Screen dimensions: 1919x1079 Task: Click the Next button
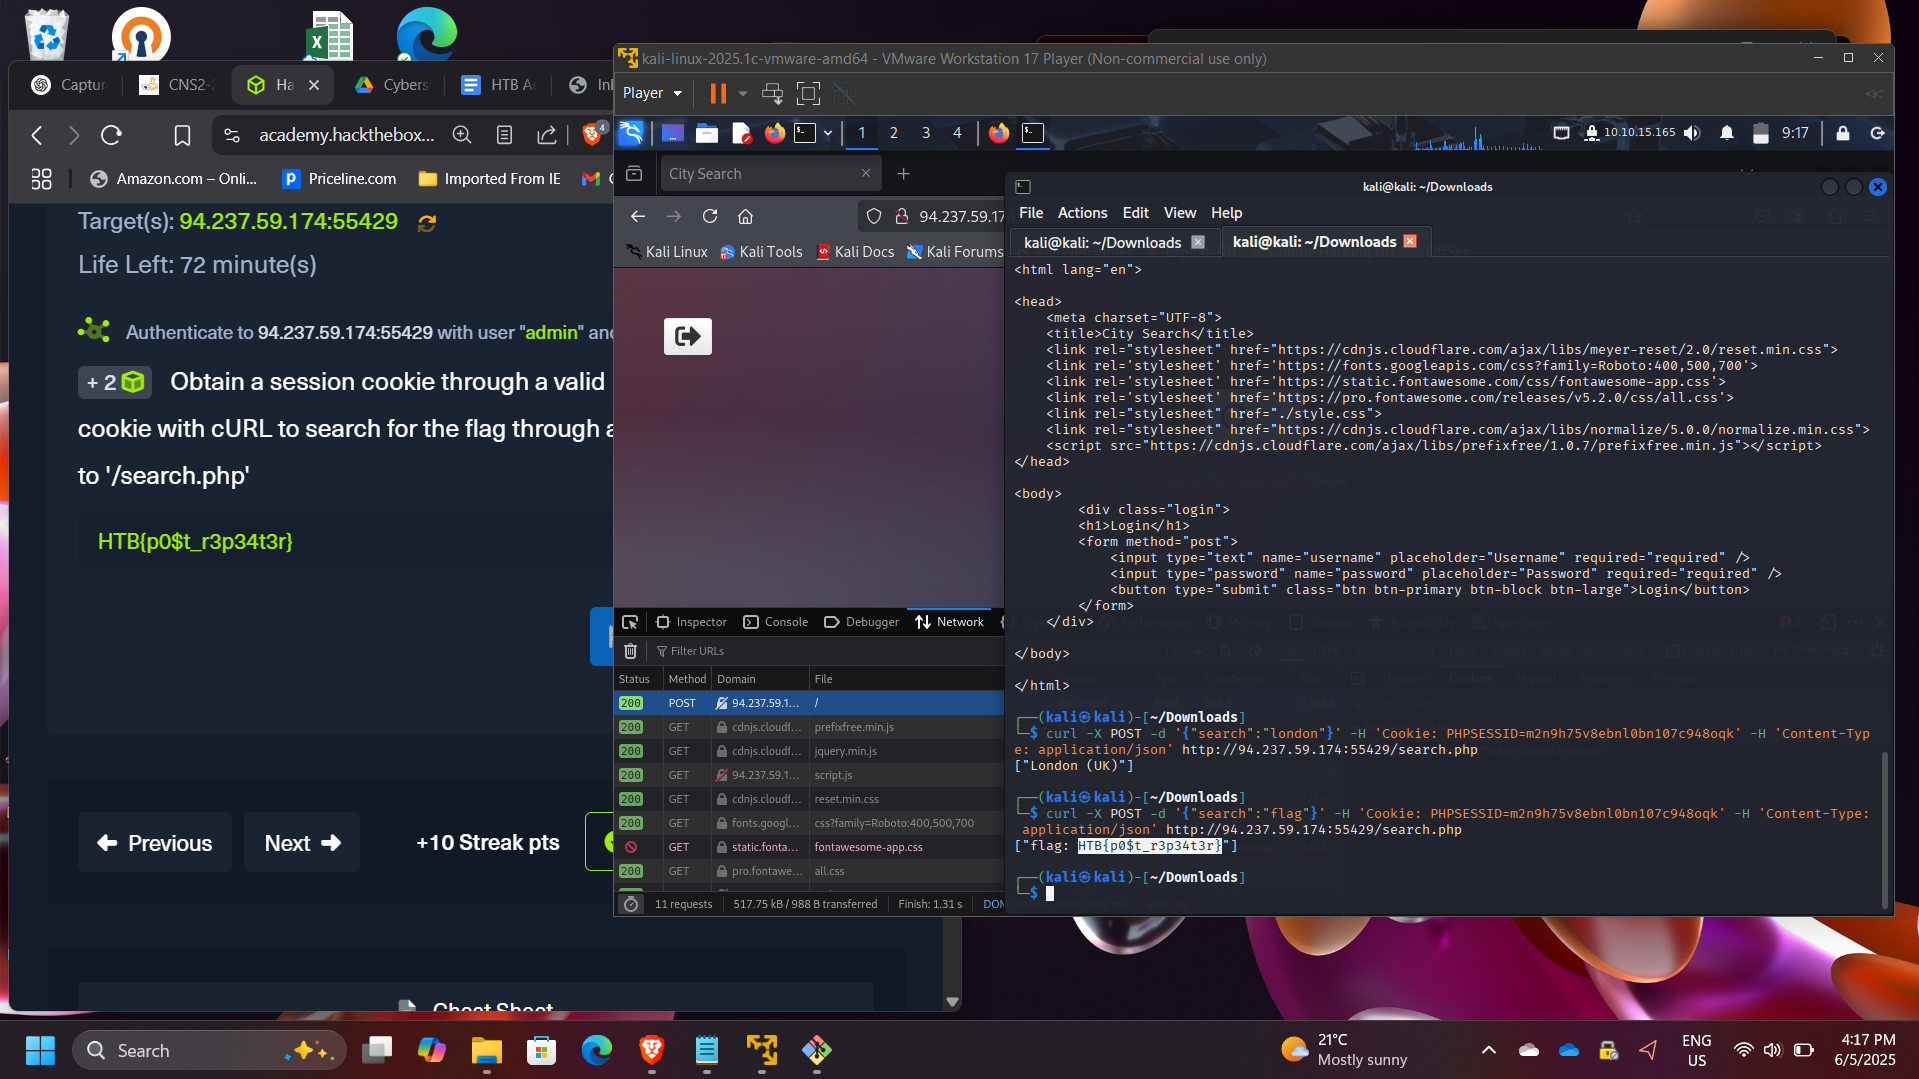click(x=302, y=843)
